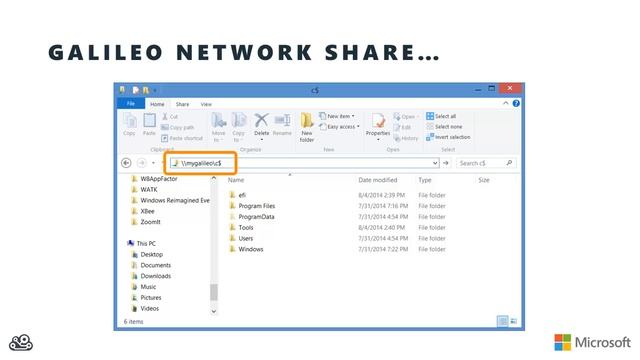Open the Move to menu
Viewport: 640px width, 360px height.
tap(218, 127)
